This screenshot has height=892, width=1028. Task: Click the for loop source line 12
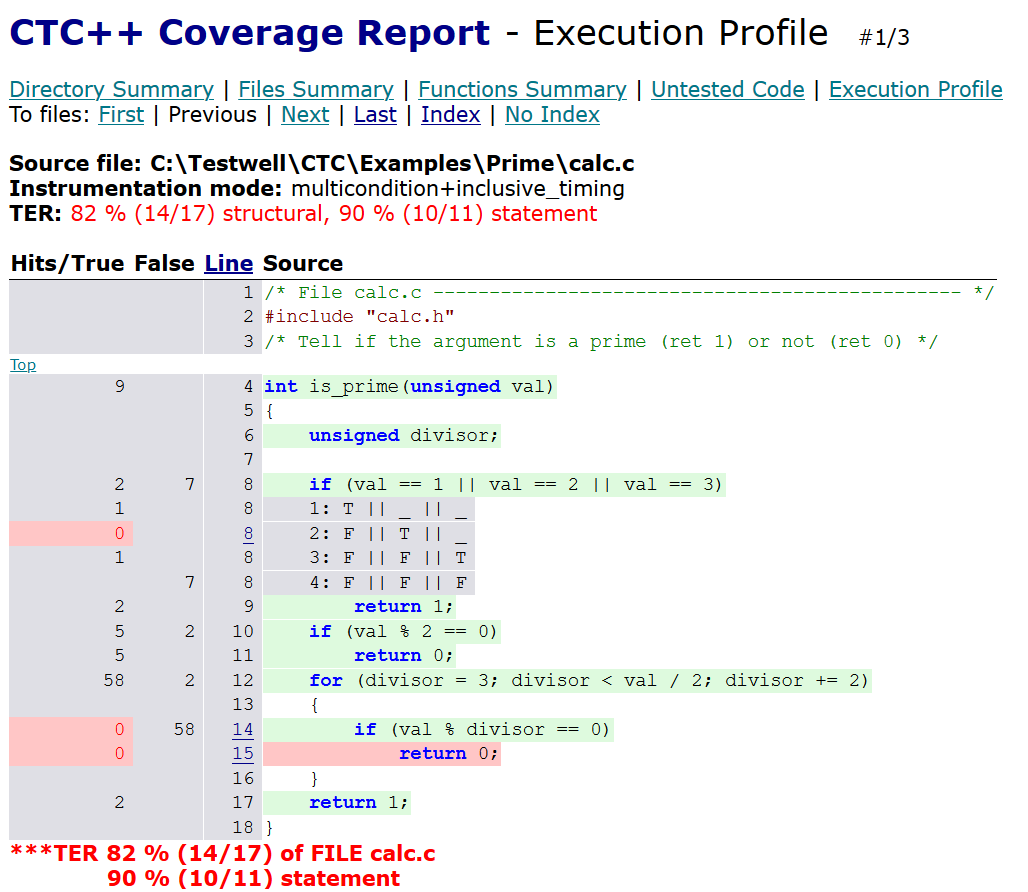(588, 681)
